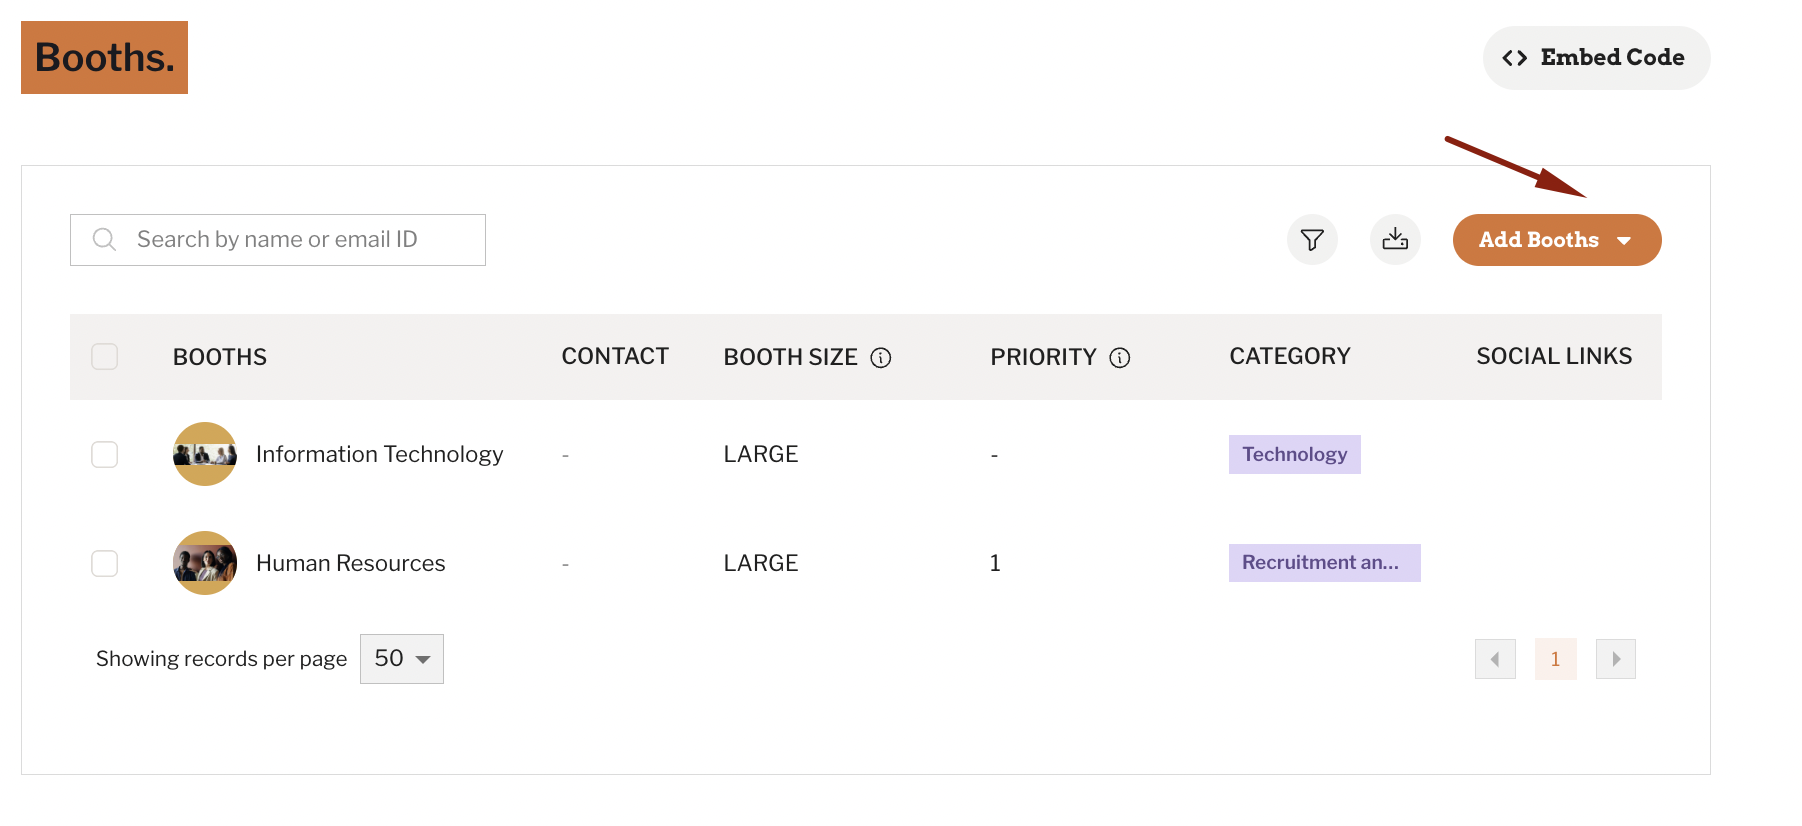Toggle the select-all booths checkbox
Viewport: 1802px width, 826px height.
[x=105, y=357]
